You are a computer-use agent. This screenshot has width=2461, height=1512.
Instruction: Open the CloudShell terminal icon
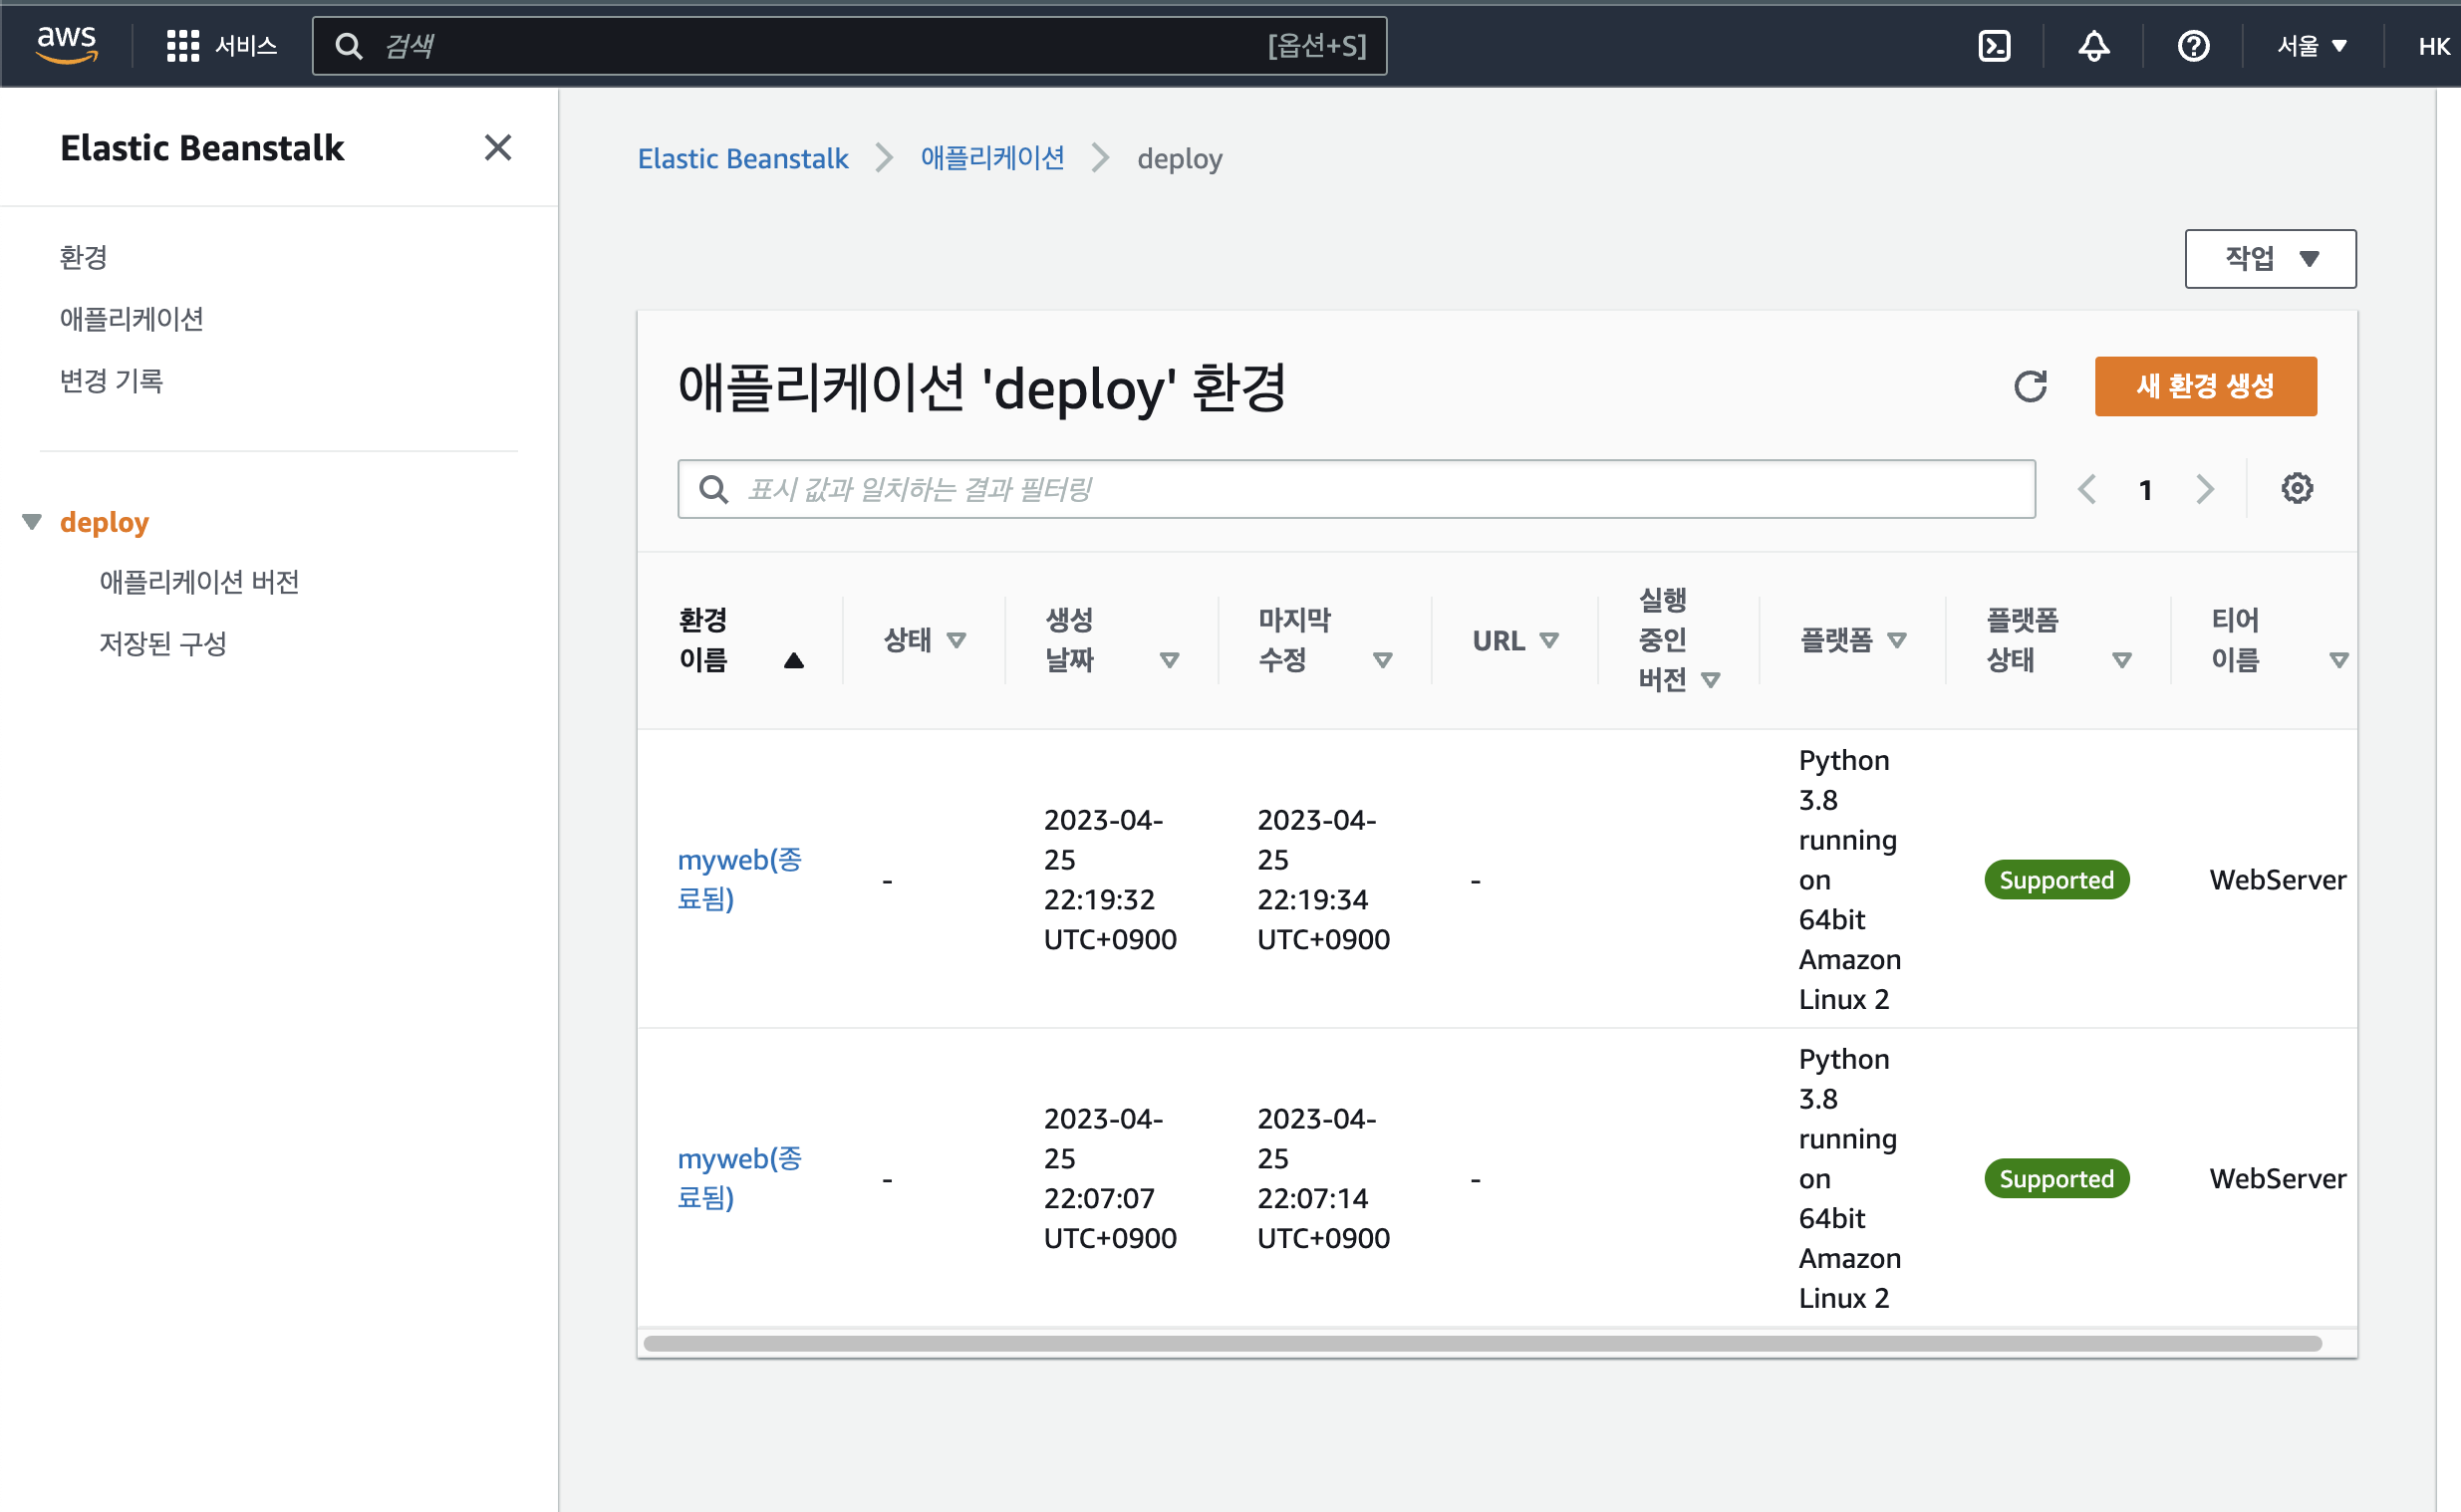click(x=1994, y=46)
